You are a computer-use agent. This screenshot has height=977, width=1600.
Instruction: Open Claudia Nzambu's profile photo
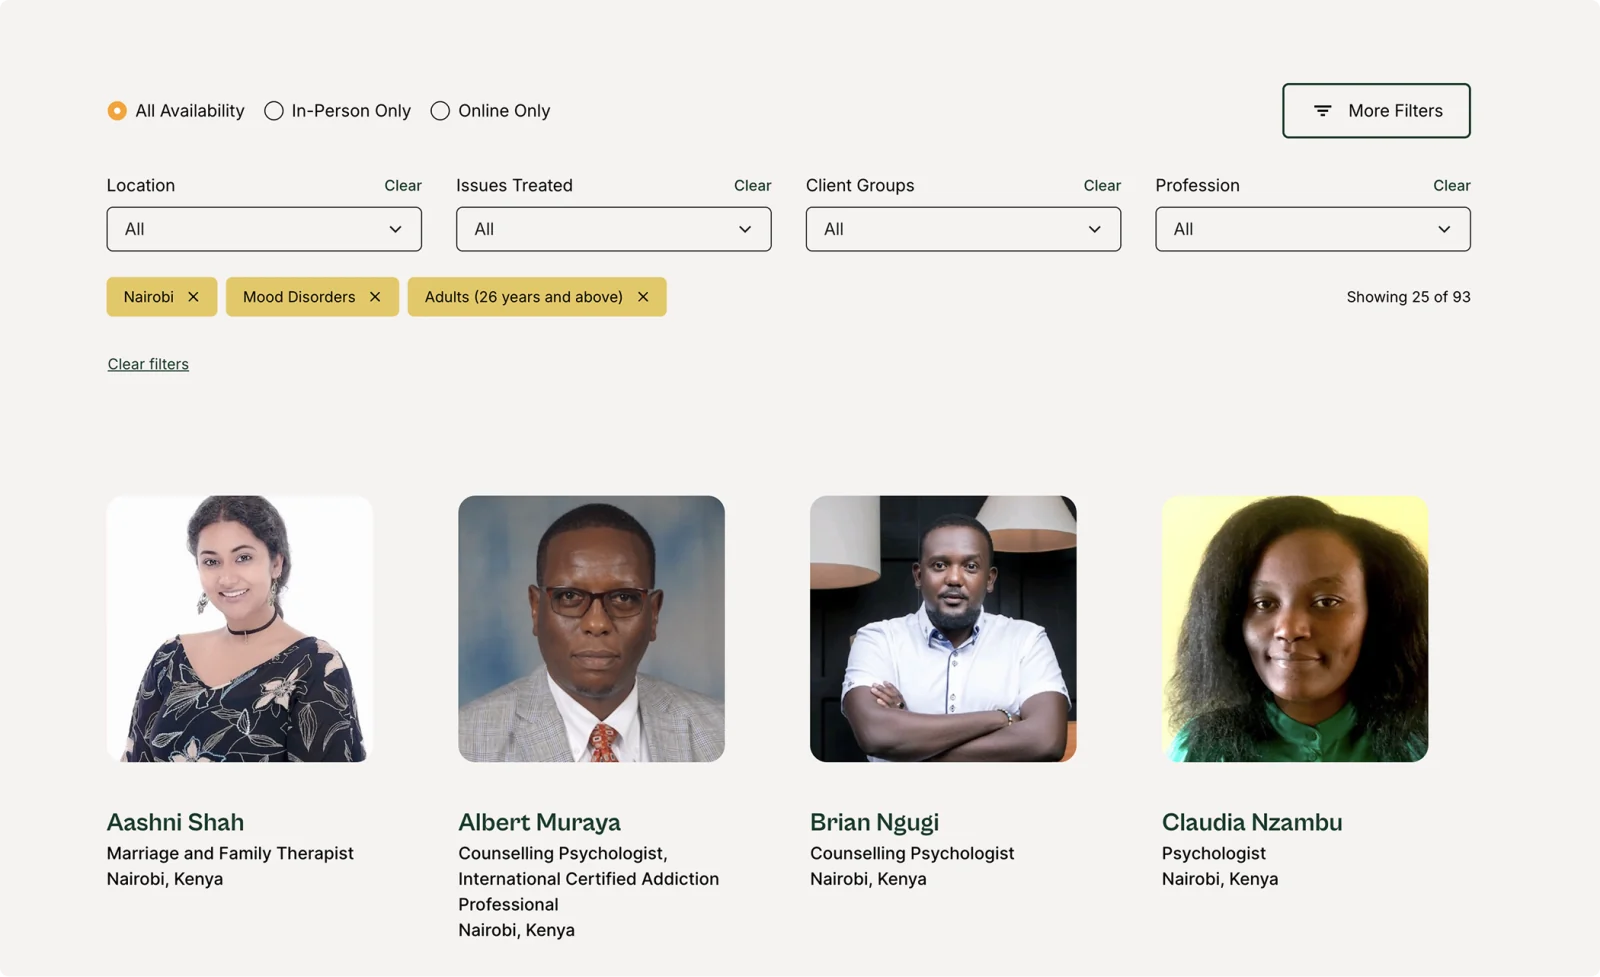point(1295,629)
